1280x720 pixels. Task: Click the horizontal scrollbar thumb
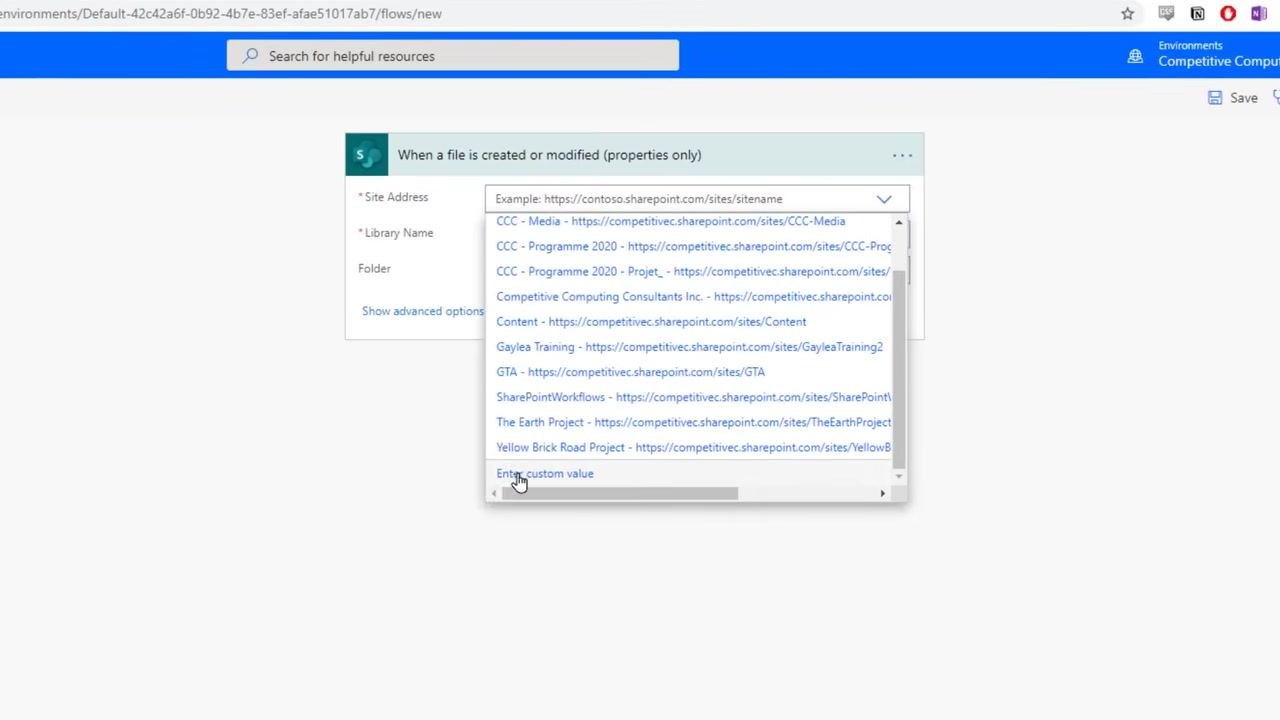(620, 493)
